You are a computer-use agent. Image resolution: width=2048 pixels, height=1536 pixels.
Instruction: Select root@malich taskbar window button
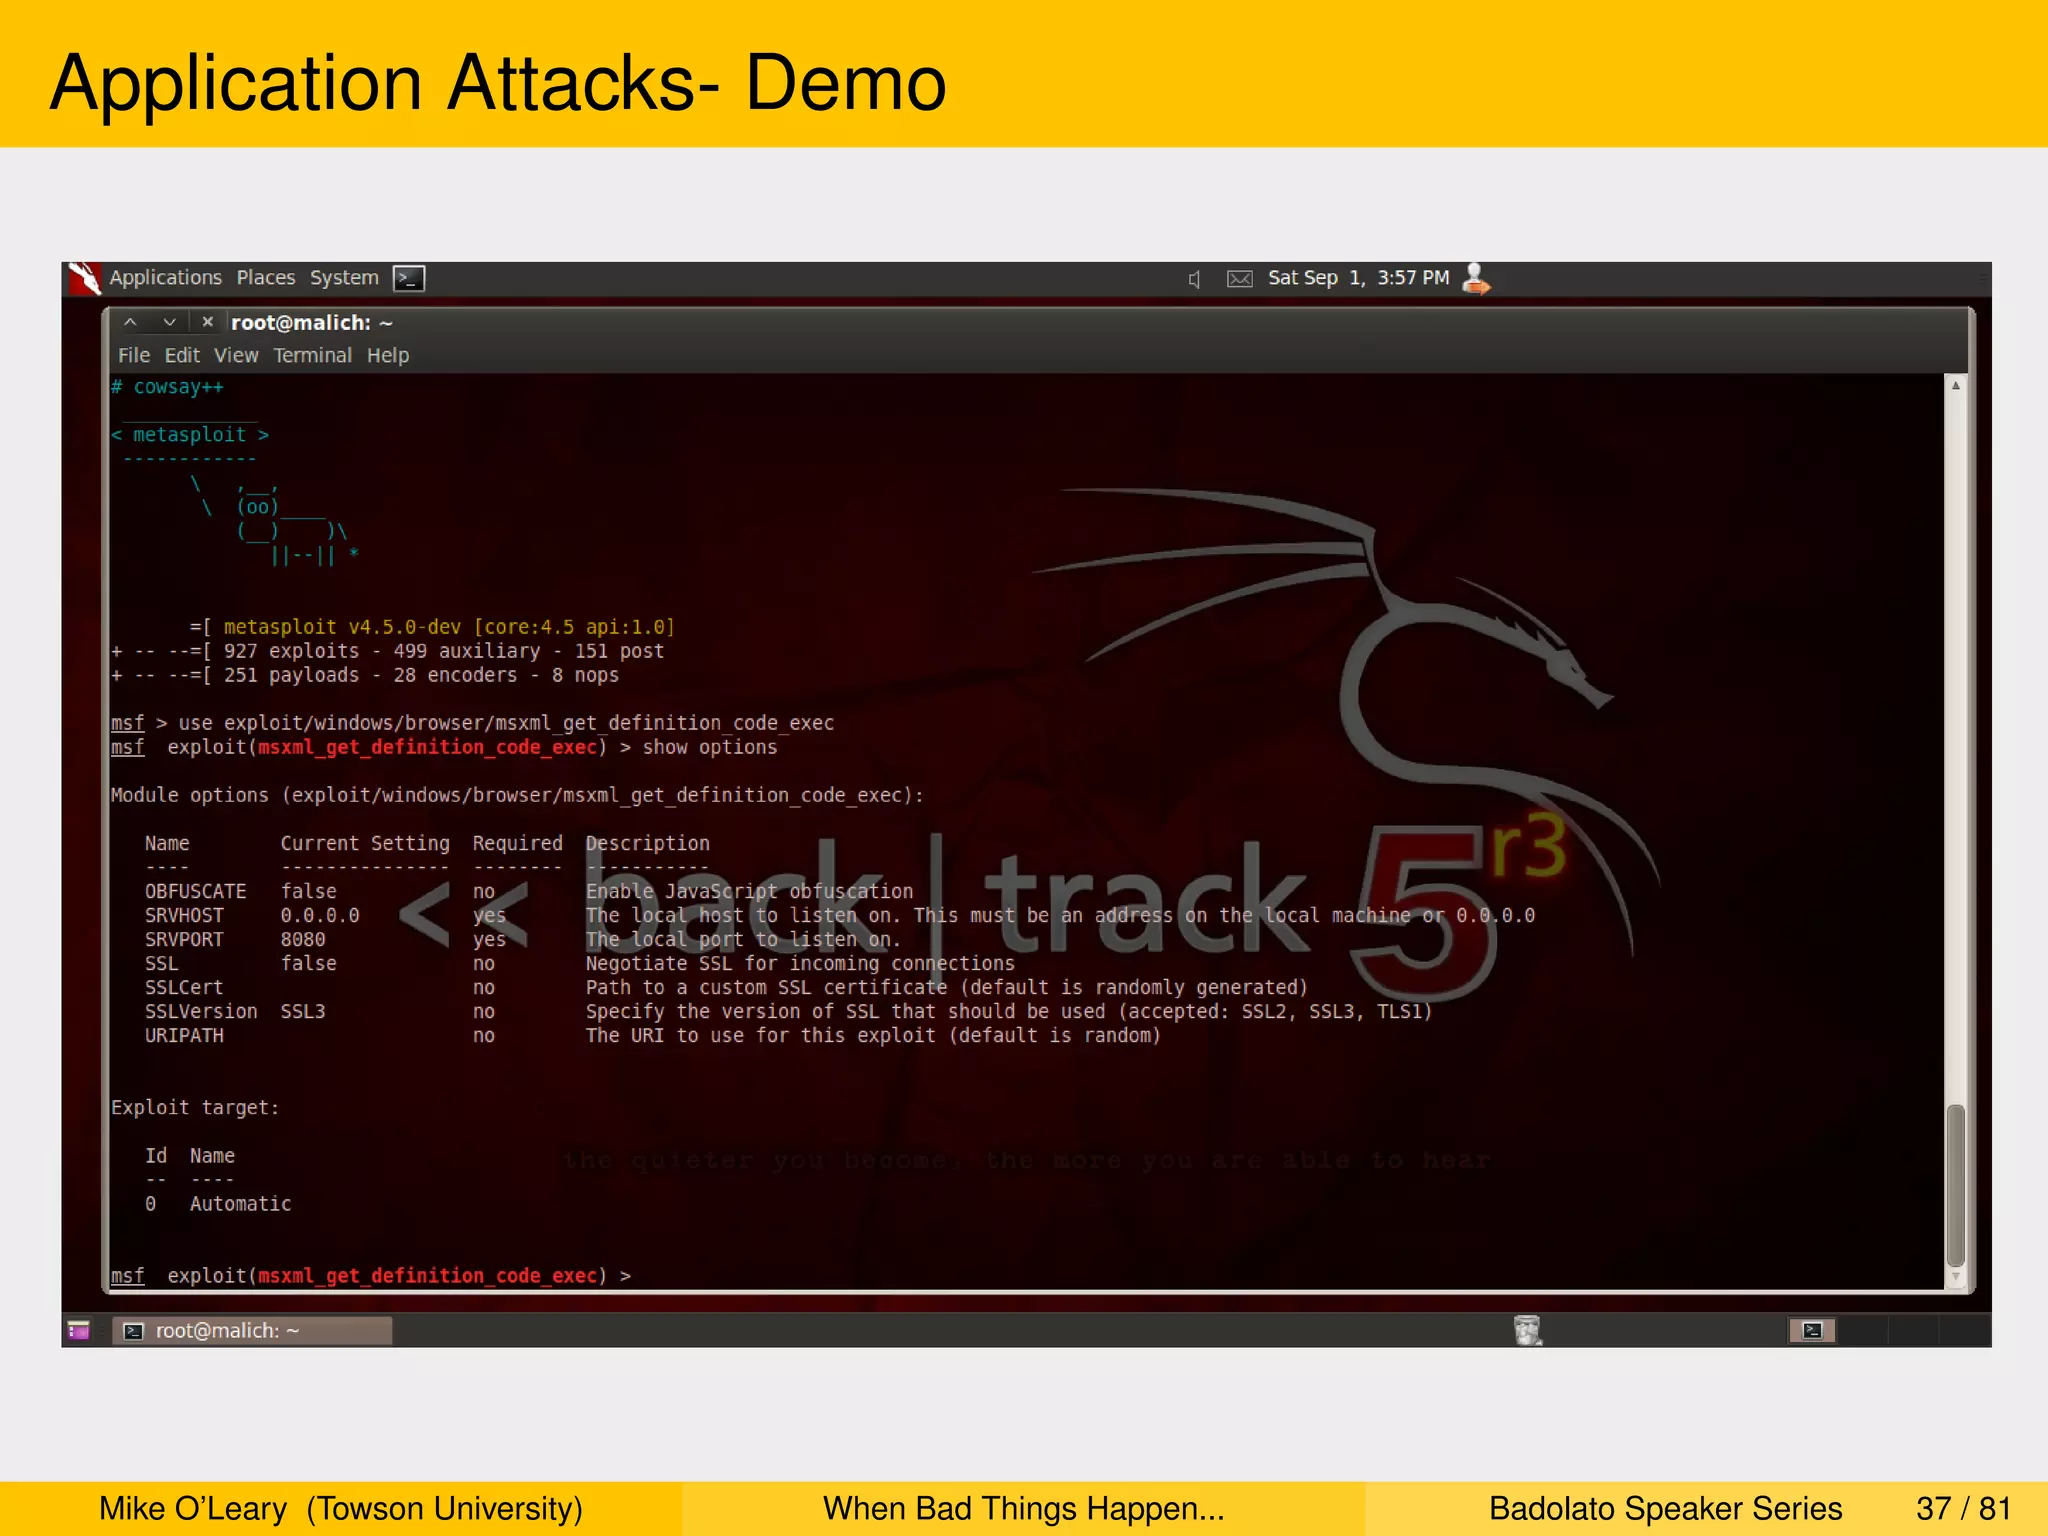pos(252,1331)
